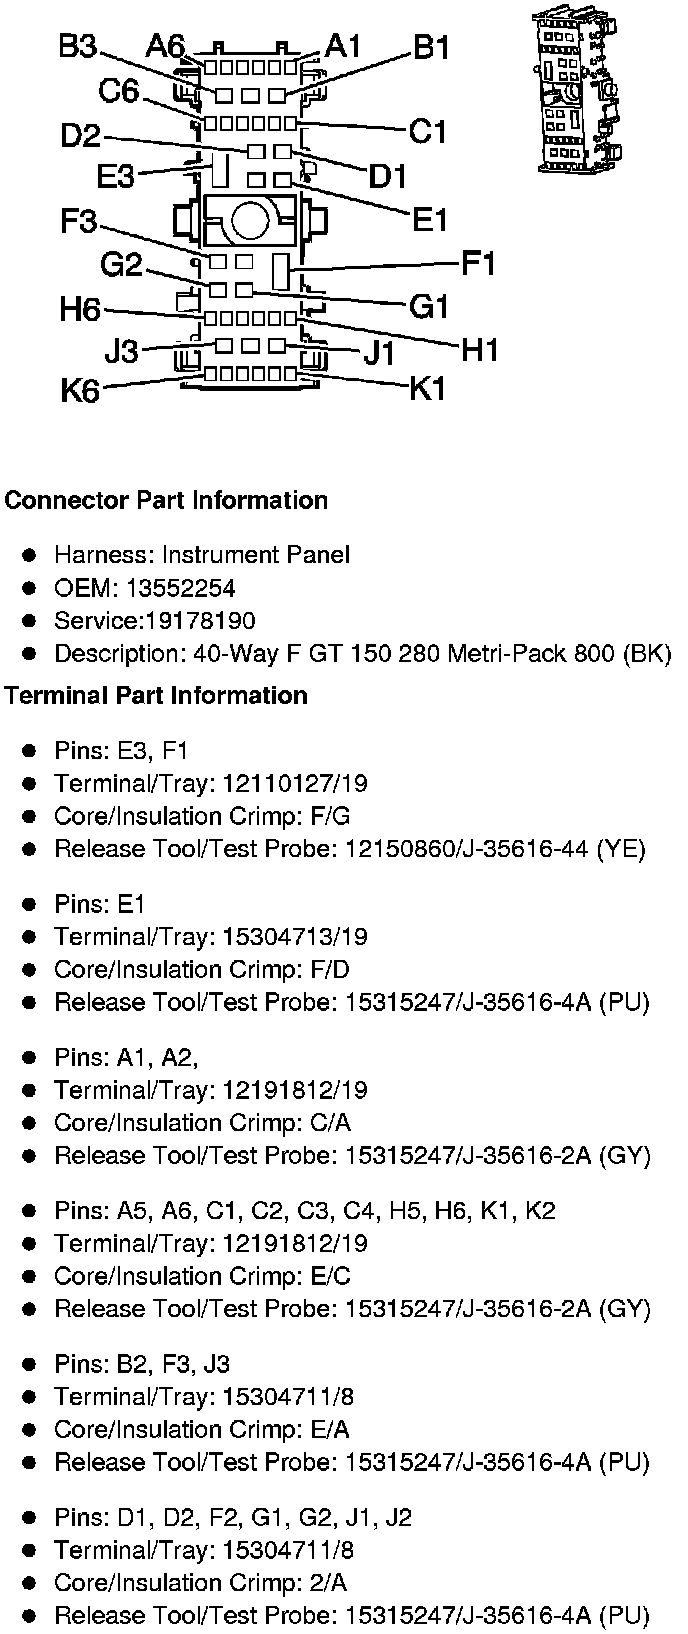
Task: Click the E3 label in the diagram
Action: coord(115,177)
